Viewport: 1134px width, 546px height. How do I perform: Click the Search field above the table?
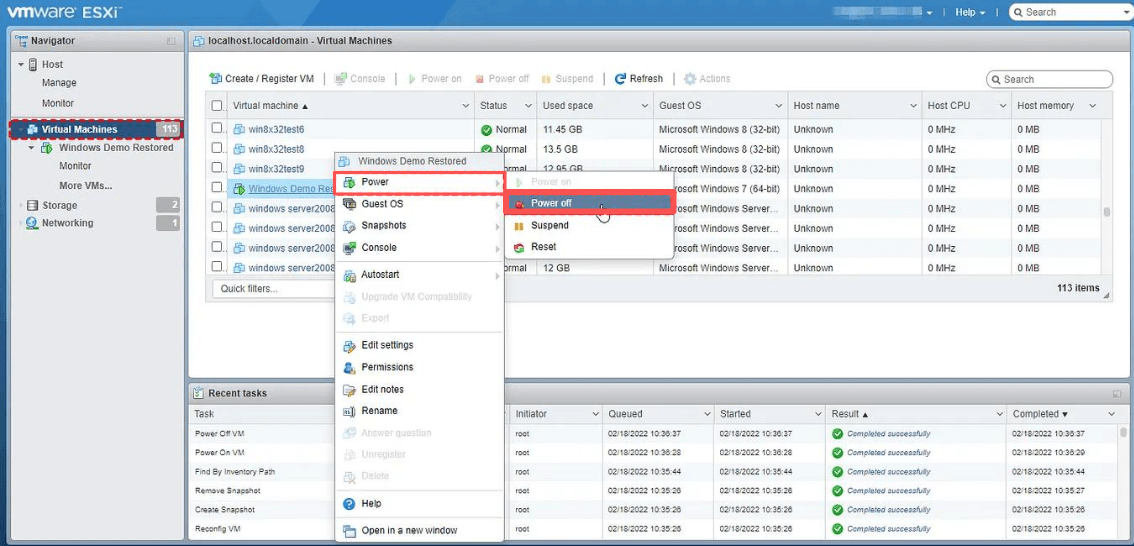(1049, 80)
